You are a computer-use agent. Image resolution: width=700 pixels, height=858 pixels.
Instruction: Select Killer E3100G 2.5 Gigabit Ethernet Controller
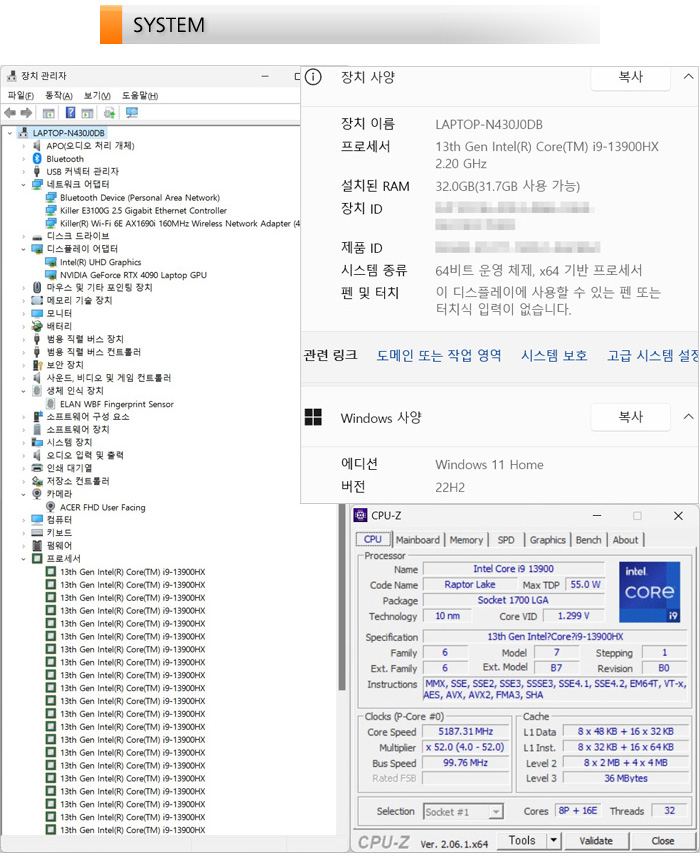[143, 211]
